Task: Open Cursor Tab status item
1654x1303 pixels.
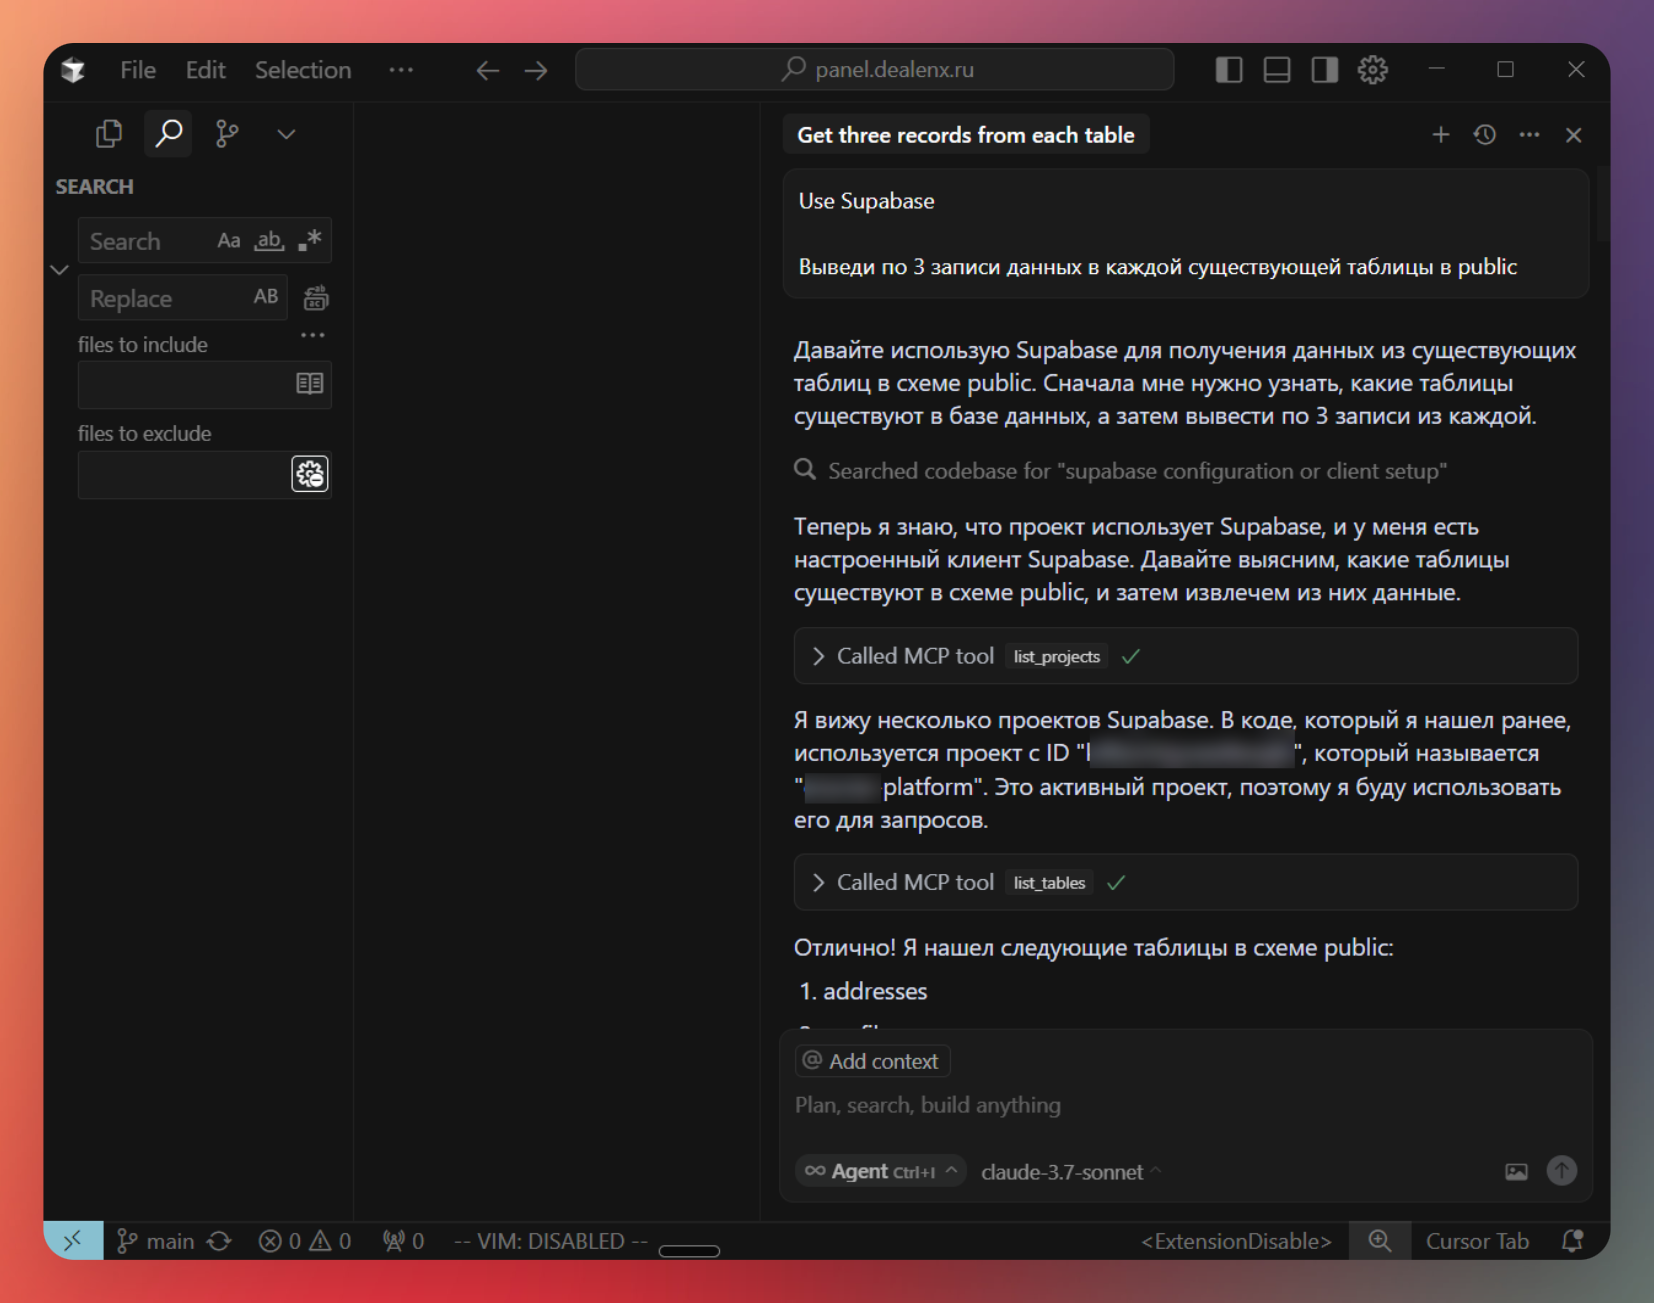Action: pos(1477,1241)
